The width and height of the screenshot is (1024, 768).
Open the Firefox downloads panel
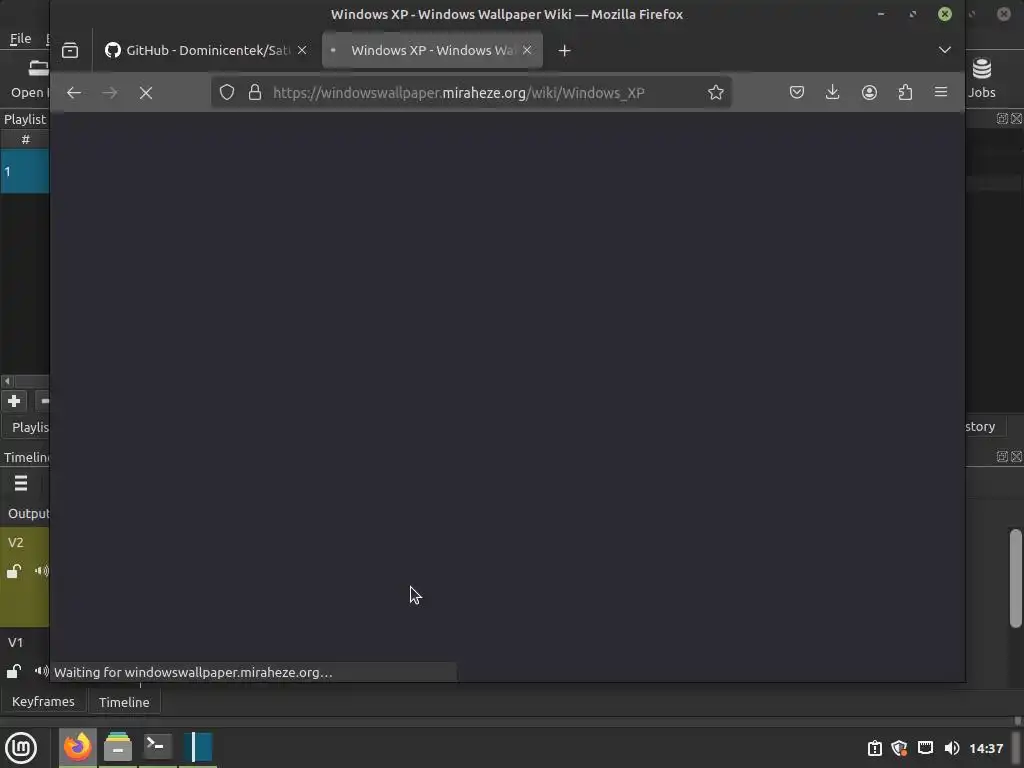(833, 93)
